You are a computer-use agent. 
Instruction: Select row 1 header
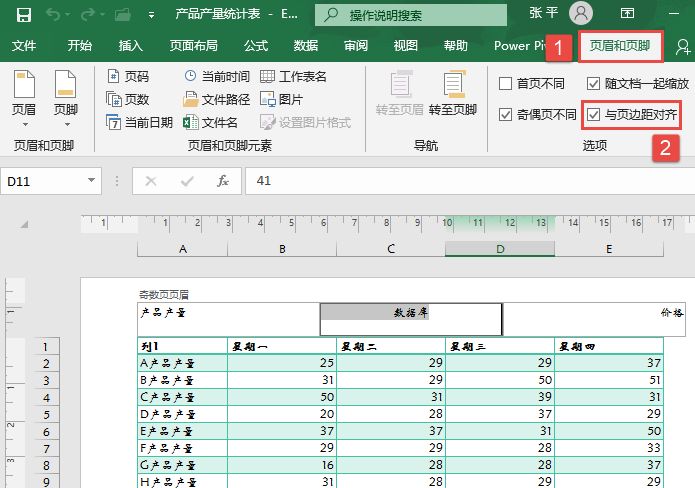tap(46, 347)
